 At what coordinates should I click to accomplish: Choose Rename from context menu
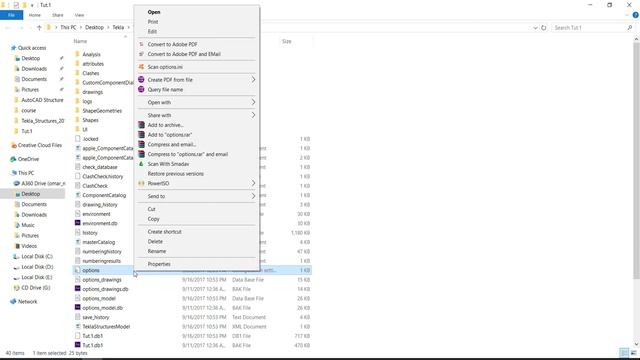(157, 251)
